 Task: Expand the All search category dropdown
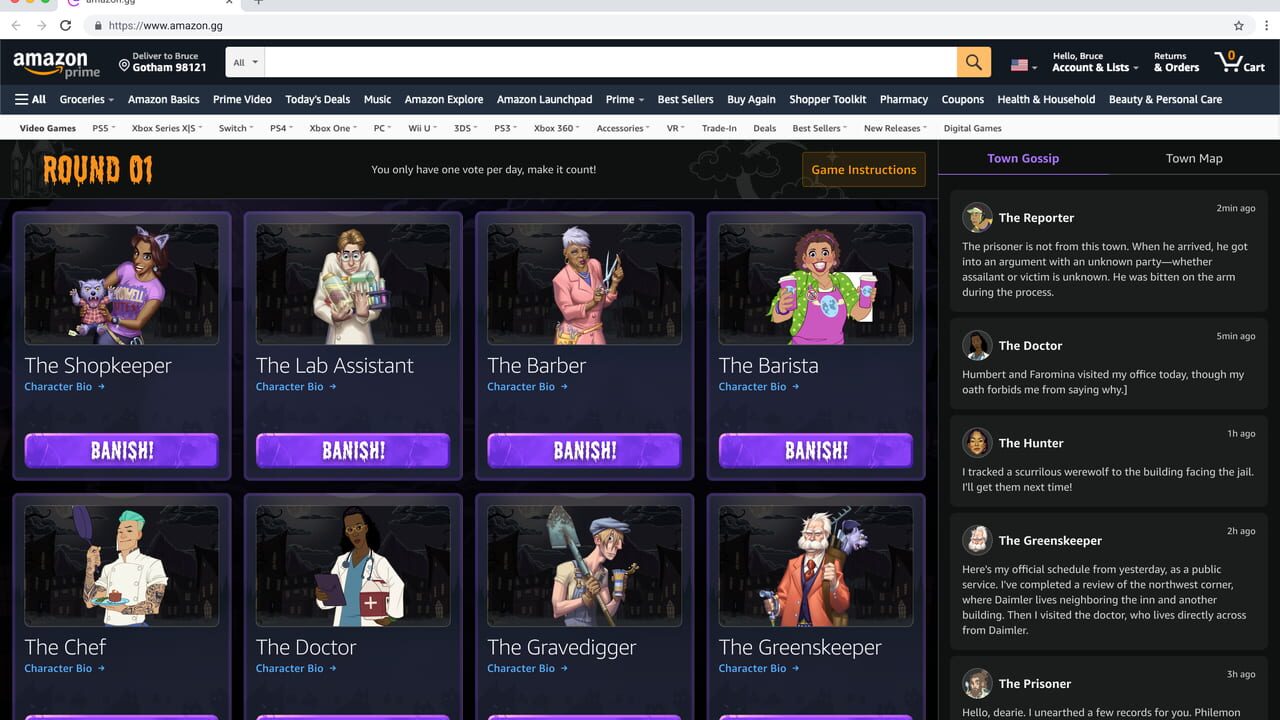point(245,62)
